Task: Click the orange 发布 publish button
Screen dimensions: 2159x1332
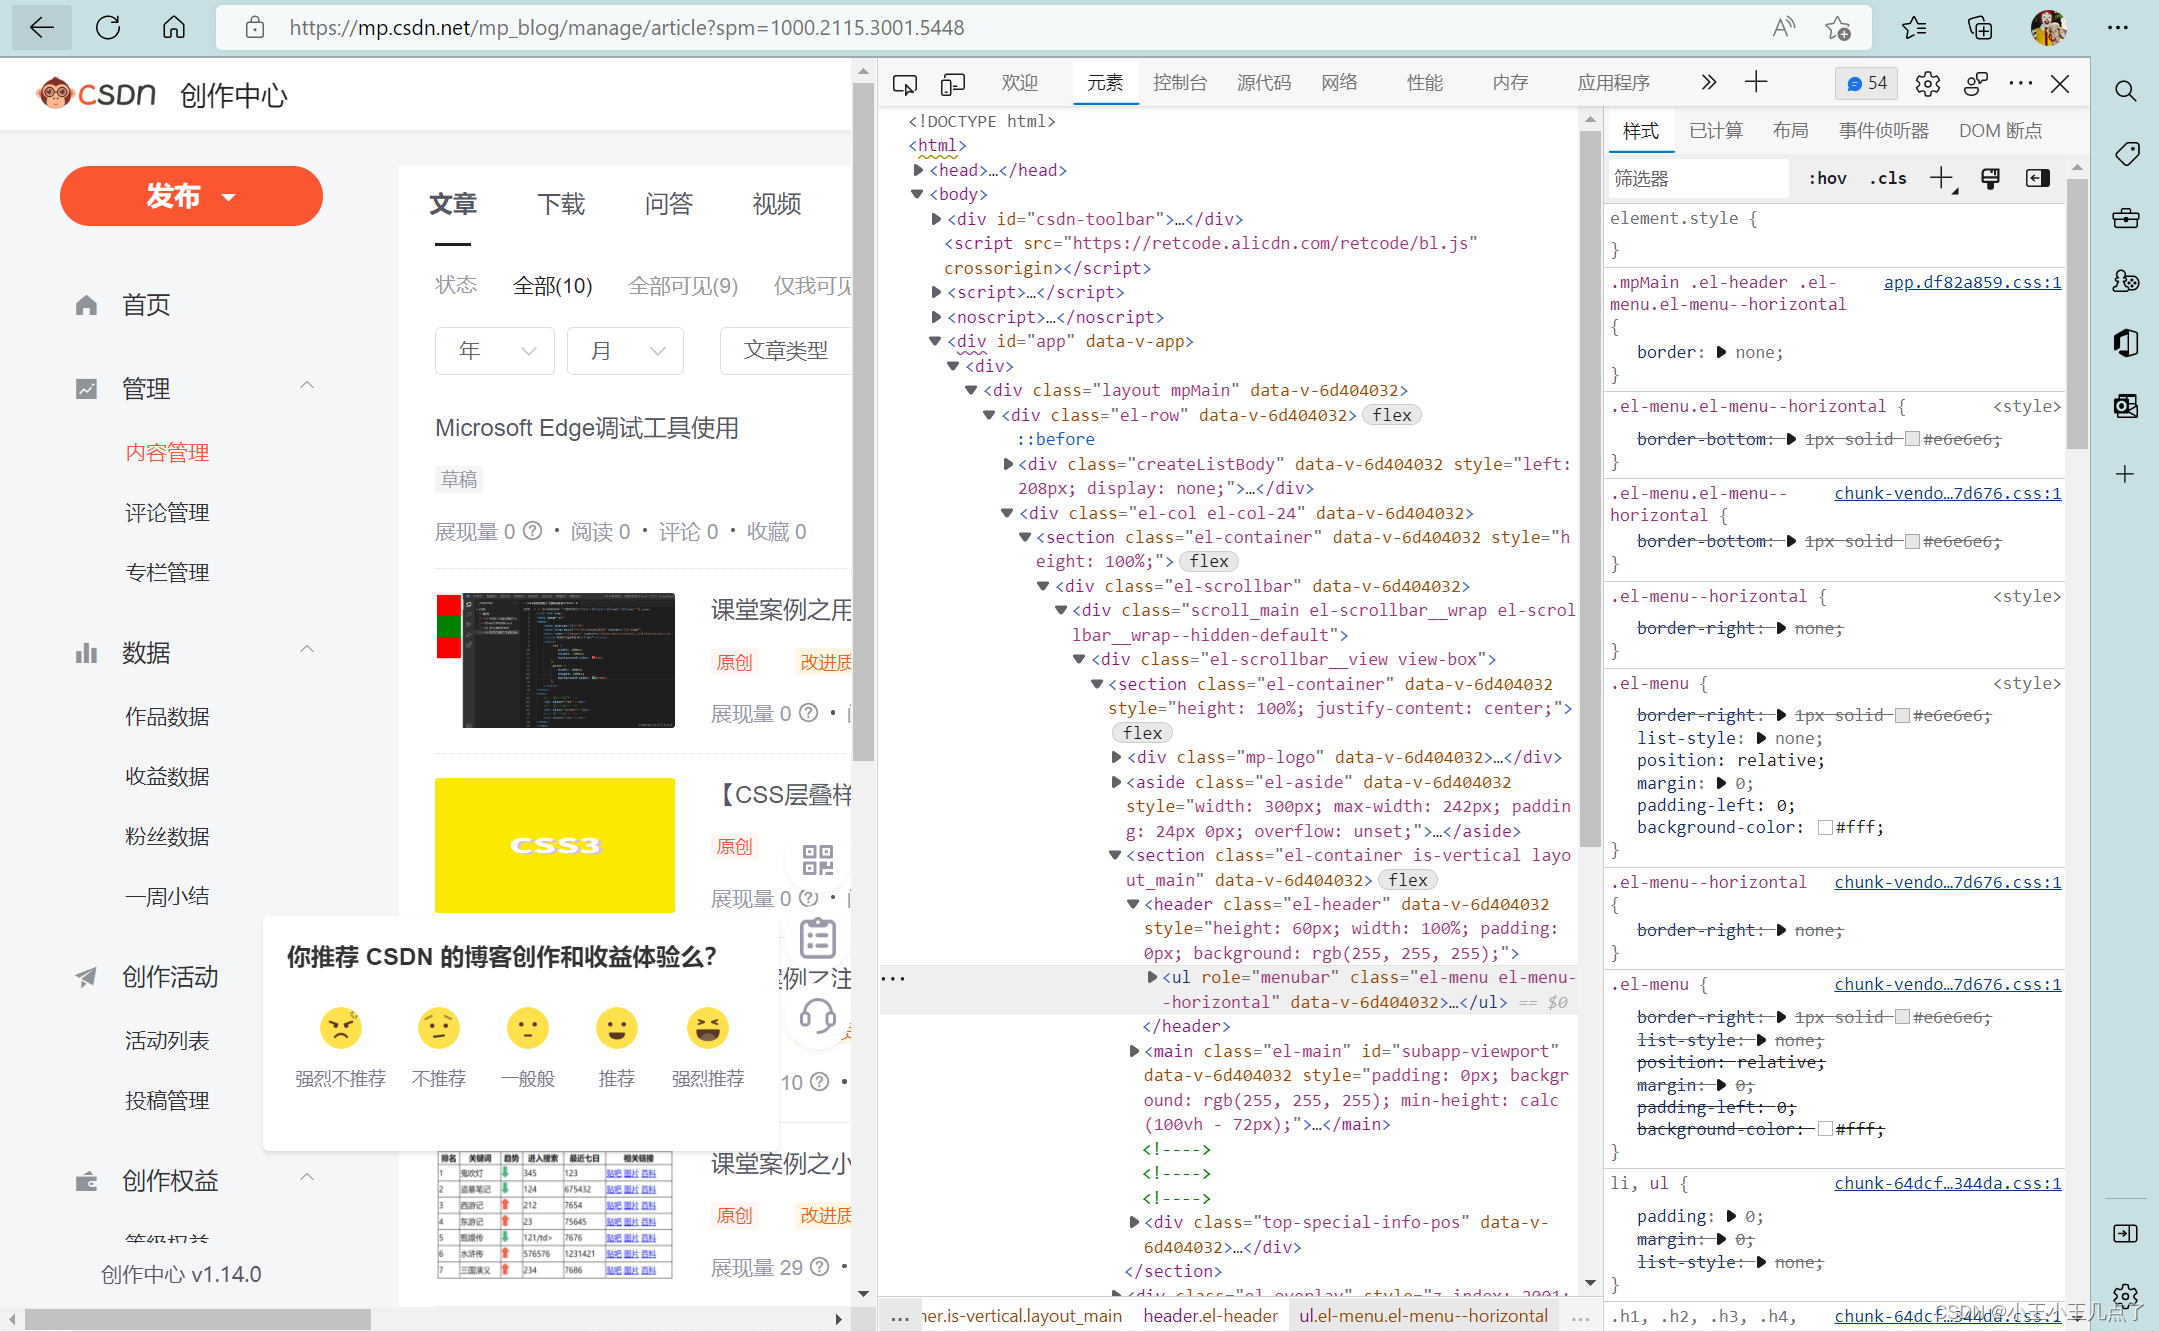Action: pos(191,196)
